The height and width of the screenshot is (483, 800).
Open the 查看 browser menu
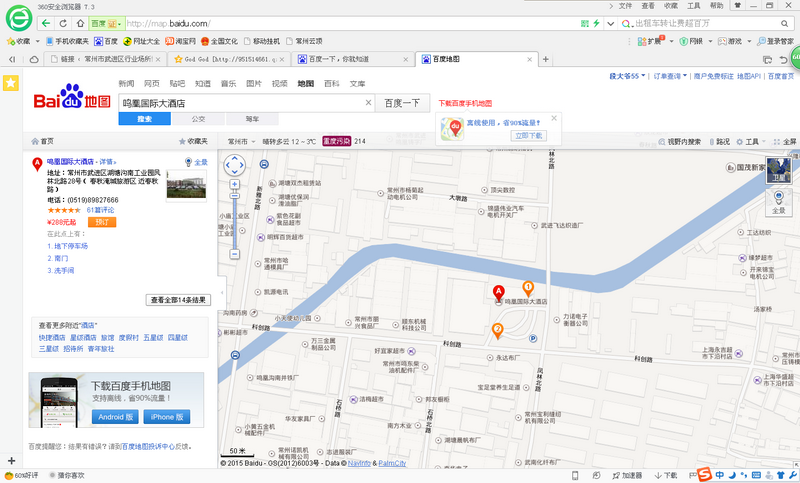point(648,6)
